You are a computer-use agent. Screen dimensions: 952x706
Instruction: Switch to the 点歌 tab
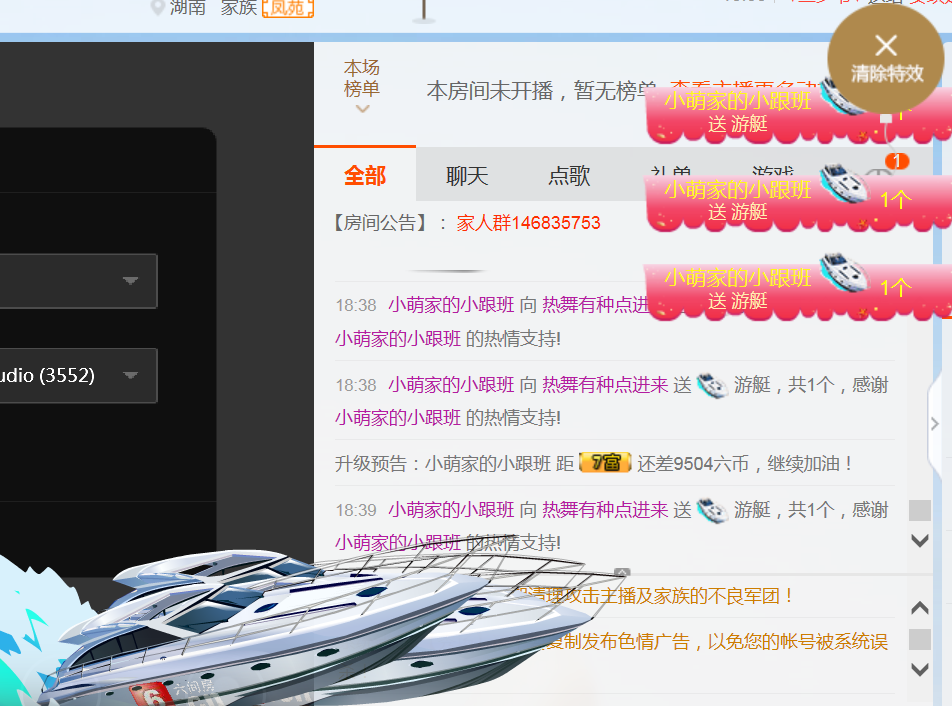[569, 175]
